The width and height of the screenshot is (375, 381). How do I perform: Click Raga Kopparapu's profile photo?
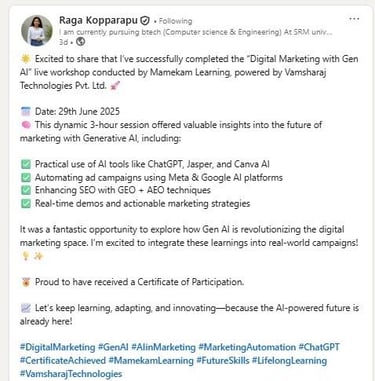[37, 30]
